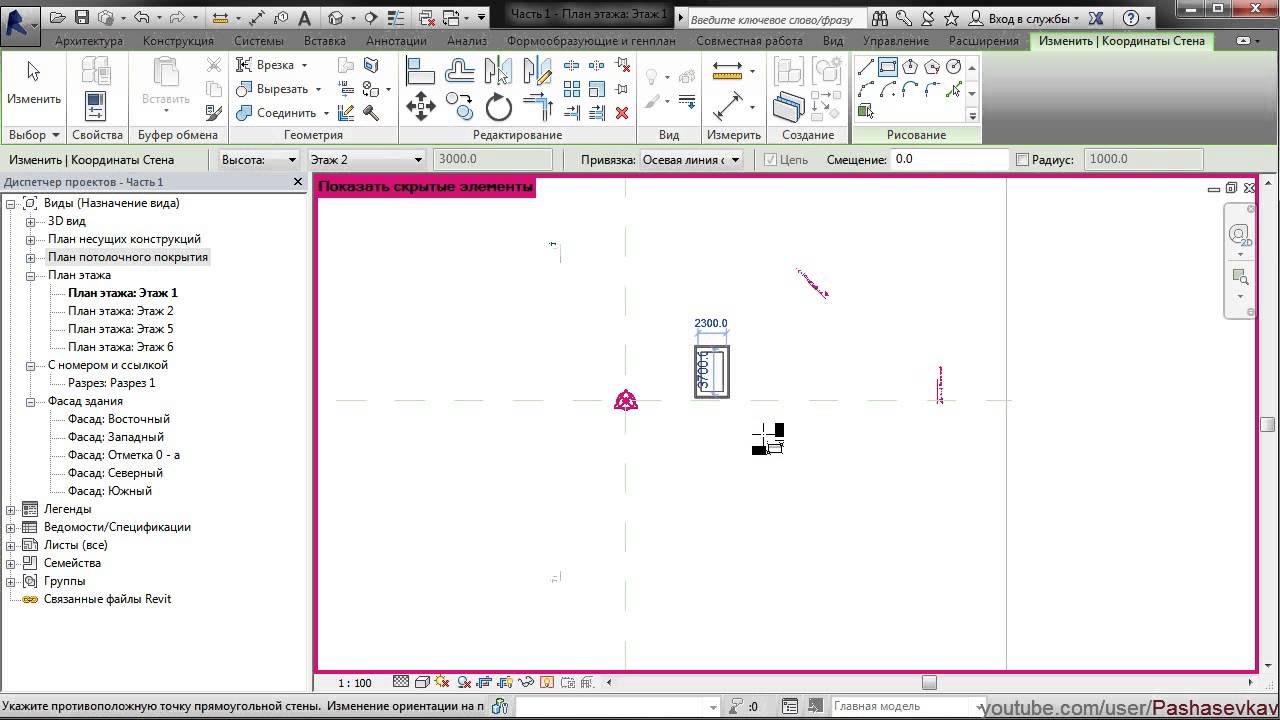Click the Visual Style cube icon
This screenshot has height=720, width=1280.
pos(422,682)
